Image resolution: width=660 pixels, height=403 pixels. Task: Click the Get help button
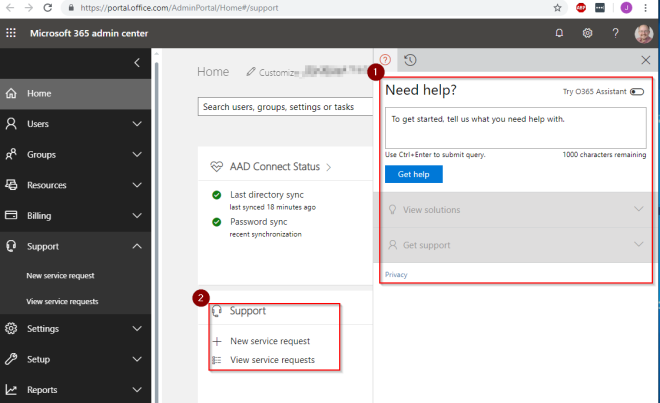414,174
